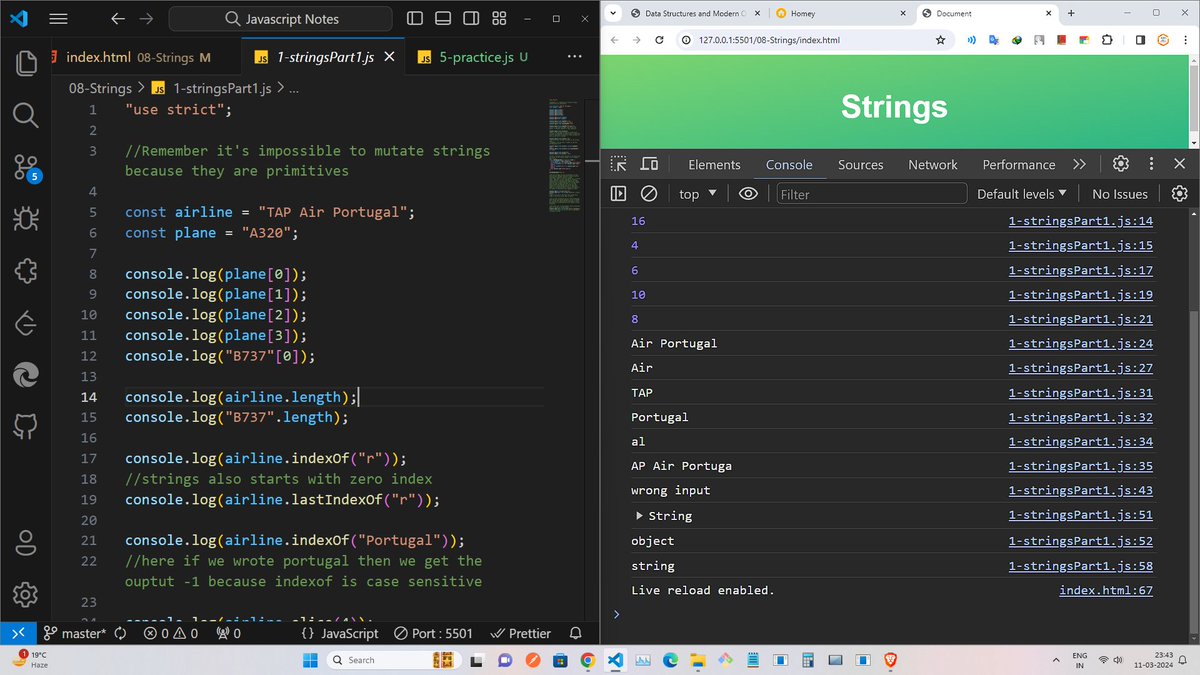Open the VS Code hamburger menu
This screenshot has height=675, width=1200.
(x=58, y=18)
